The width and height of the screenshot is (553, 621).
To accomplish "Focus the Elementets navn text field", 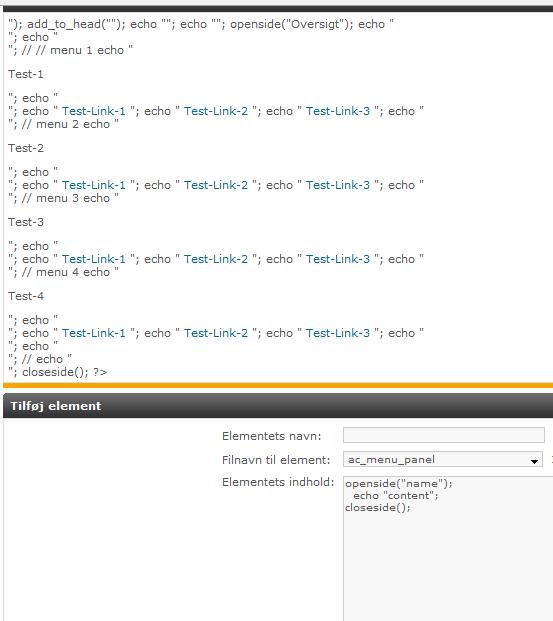I will tap(444, 435).
